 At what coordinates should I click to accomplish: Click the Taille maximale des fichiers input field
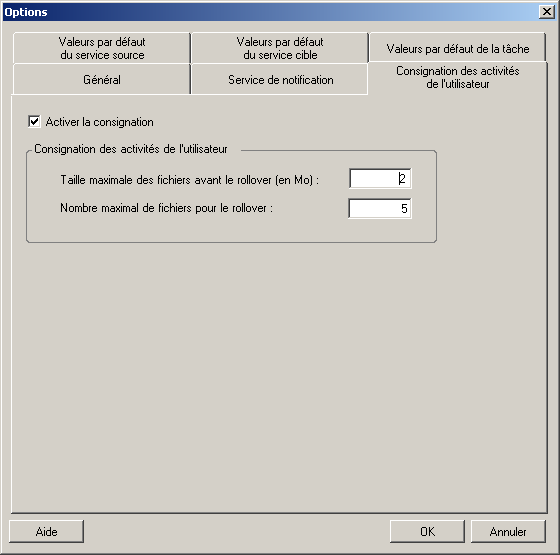[x=380, y=178]
